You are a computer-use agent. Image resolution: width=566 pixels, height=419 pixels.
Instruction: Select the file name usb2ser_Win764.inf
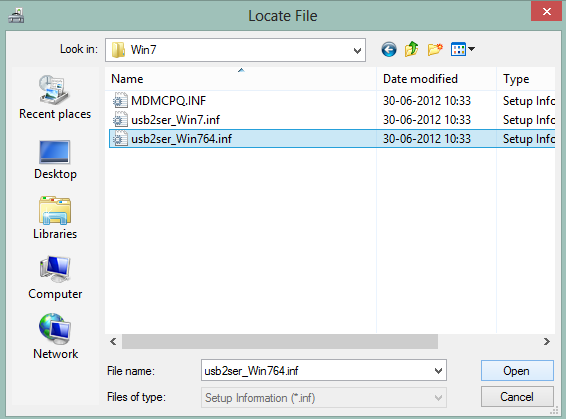pyautogui.click(x=181, y=139)
